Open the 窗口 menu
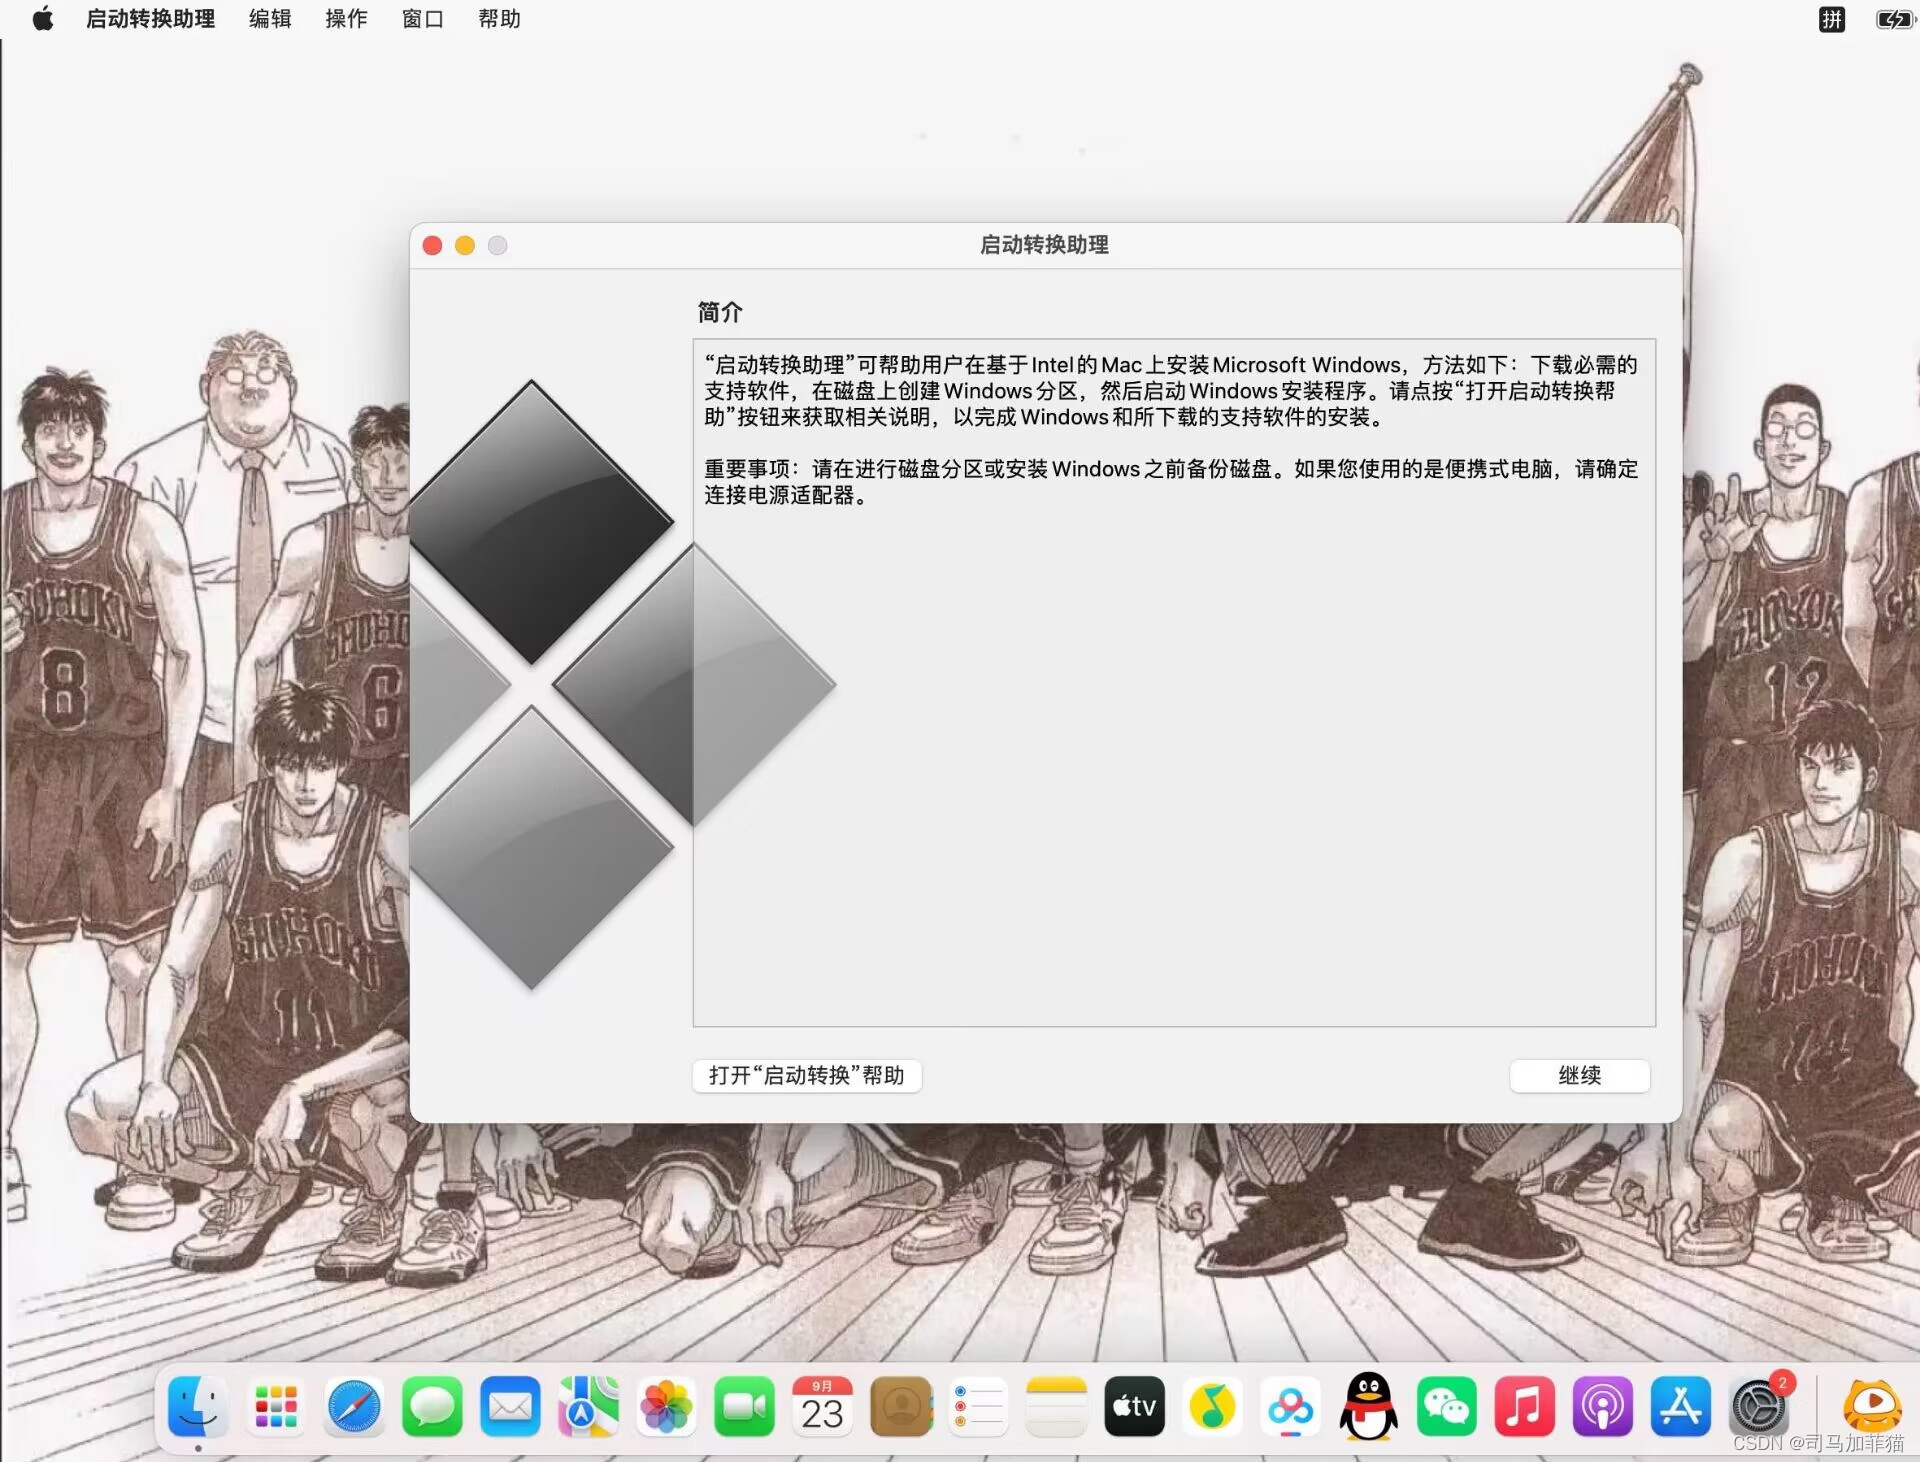Viewport: 1920px width, 1462px height. pyautogui.click(x=422, y=19)
